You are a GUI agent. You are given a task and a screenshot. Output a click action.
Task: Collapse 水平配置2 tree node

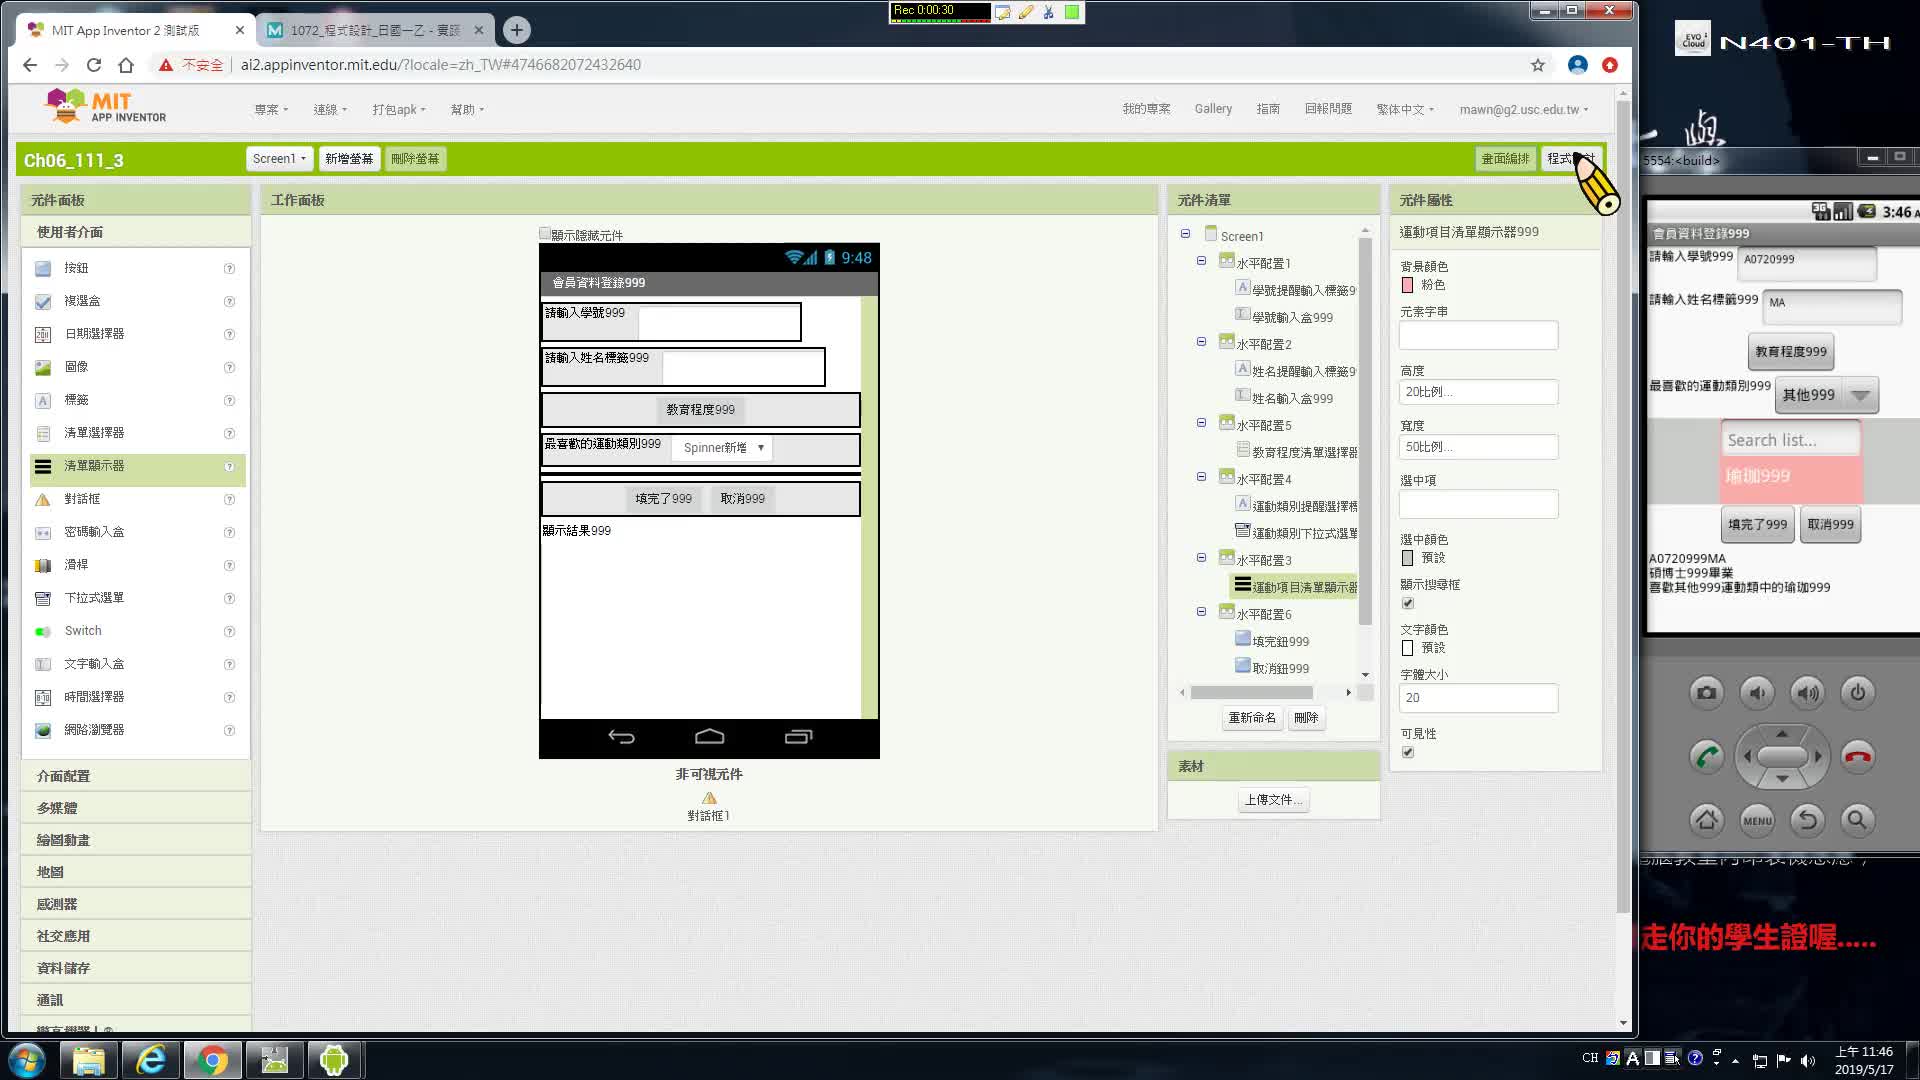click(x=1201, y=342)
